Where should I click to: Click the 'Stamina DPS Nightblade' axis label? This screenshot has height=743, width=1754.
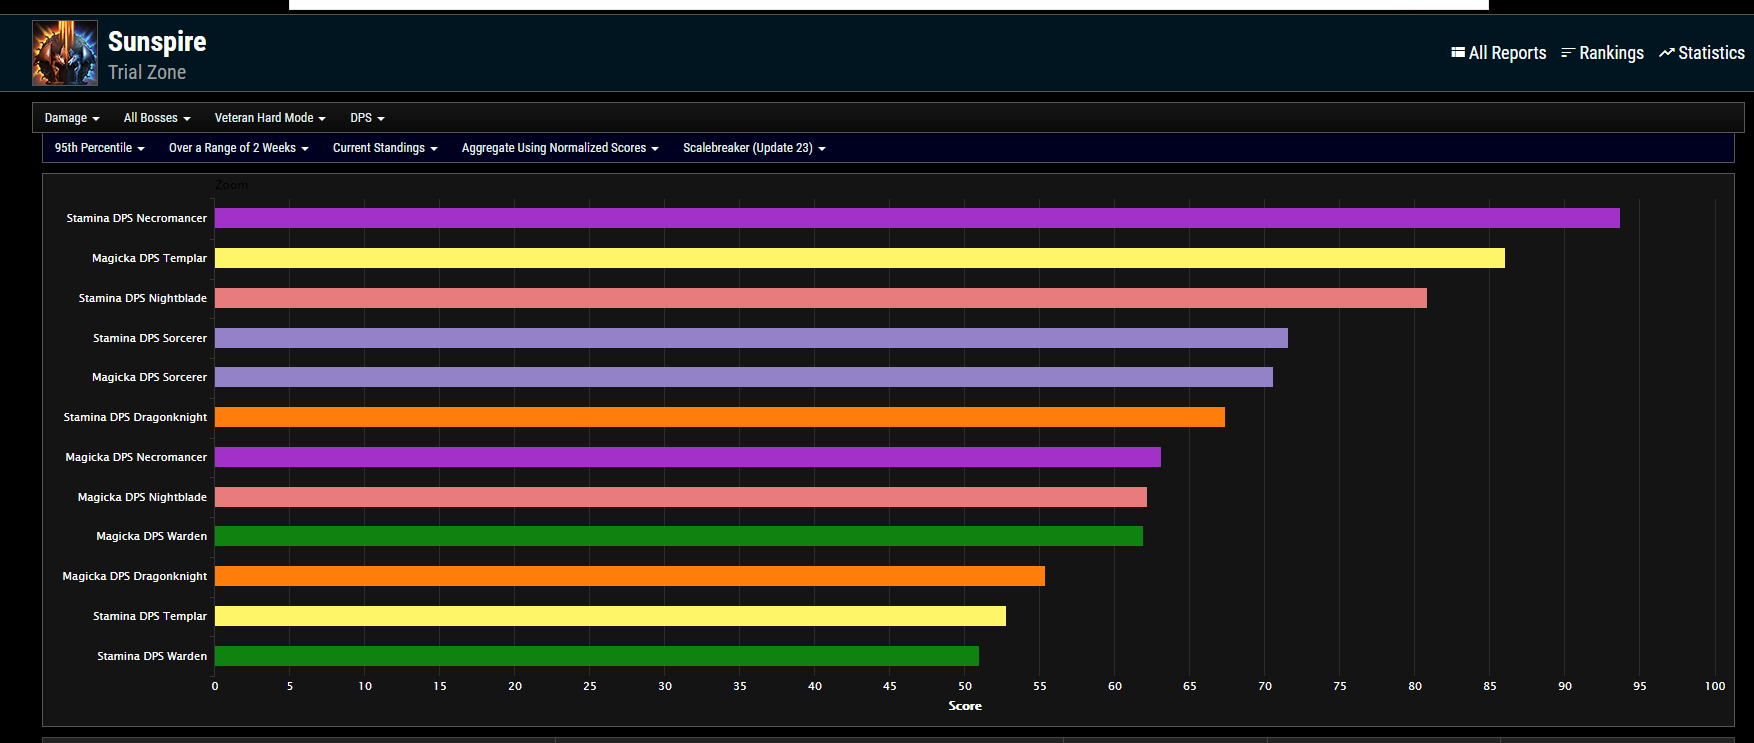pos(143,298)
